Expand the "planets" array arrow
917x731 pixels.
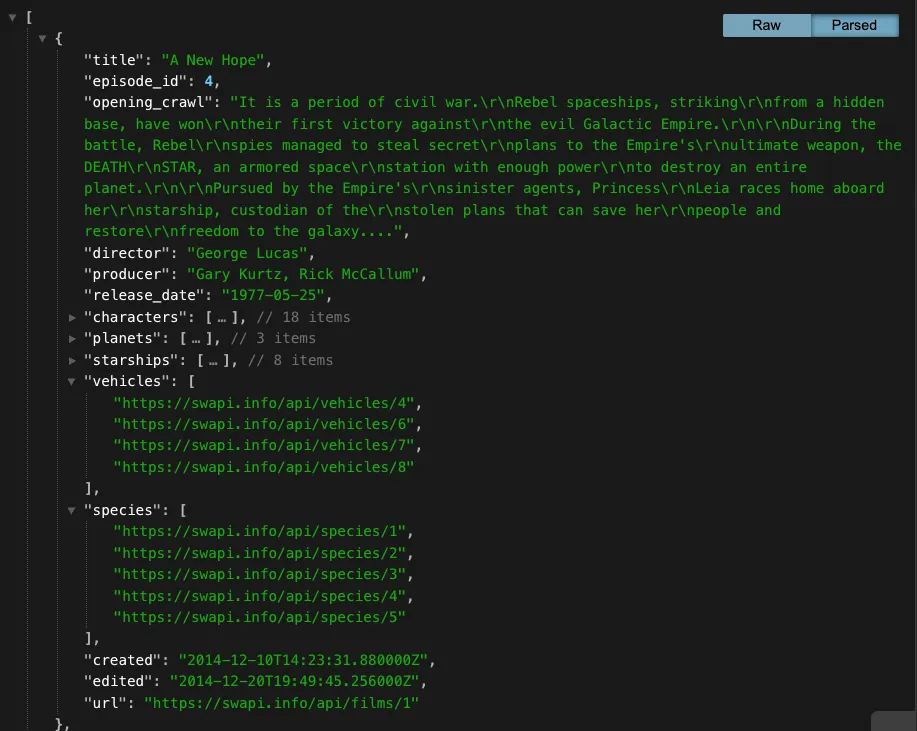(x=73, y=339)
